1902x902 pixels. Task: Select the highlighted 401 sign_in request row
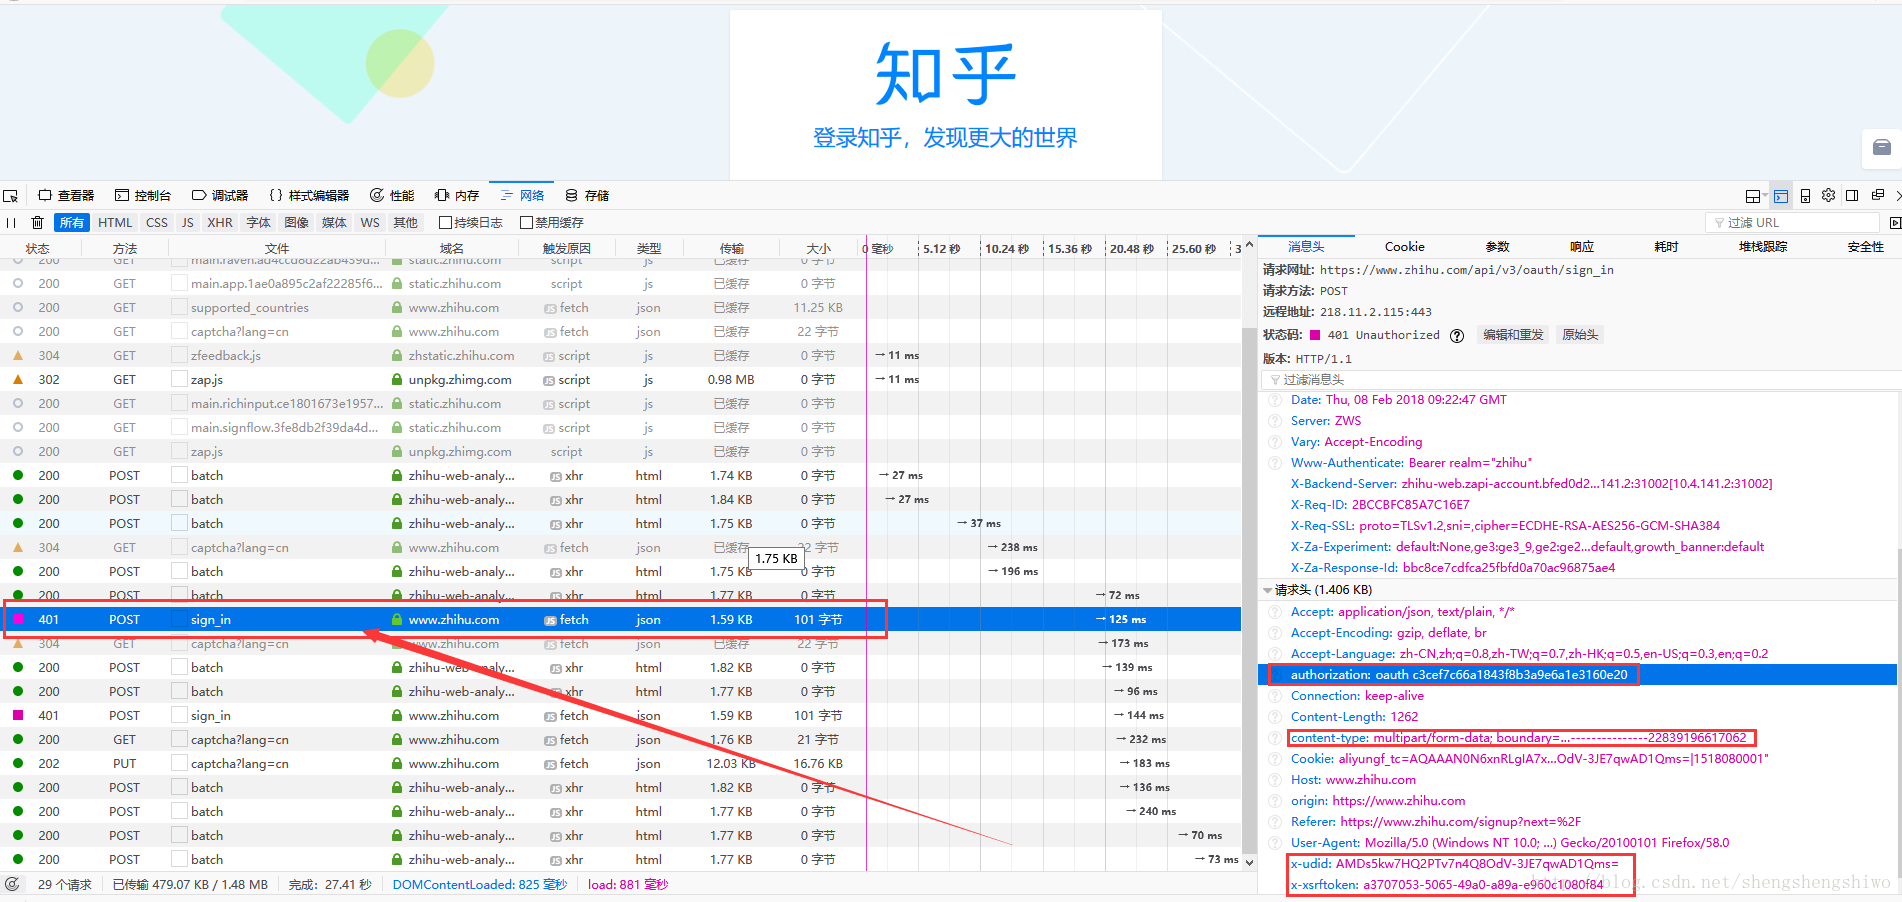point(620,620)
